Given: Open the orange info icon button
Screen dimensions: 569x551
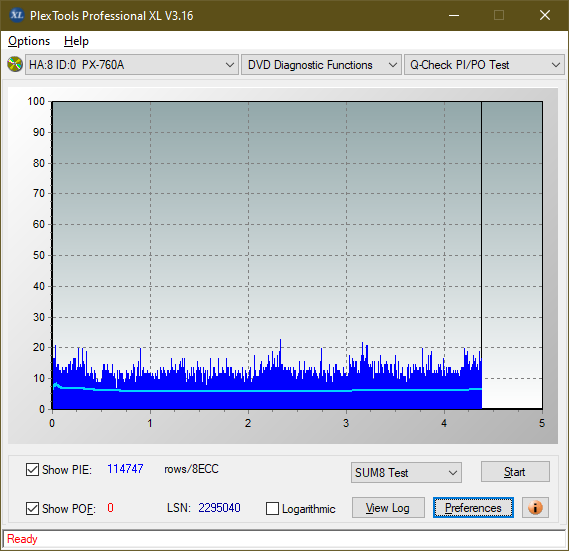Looking at the screenshot, I should point(535,507).
